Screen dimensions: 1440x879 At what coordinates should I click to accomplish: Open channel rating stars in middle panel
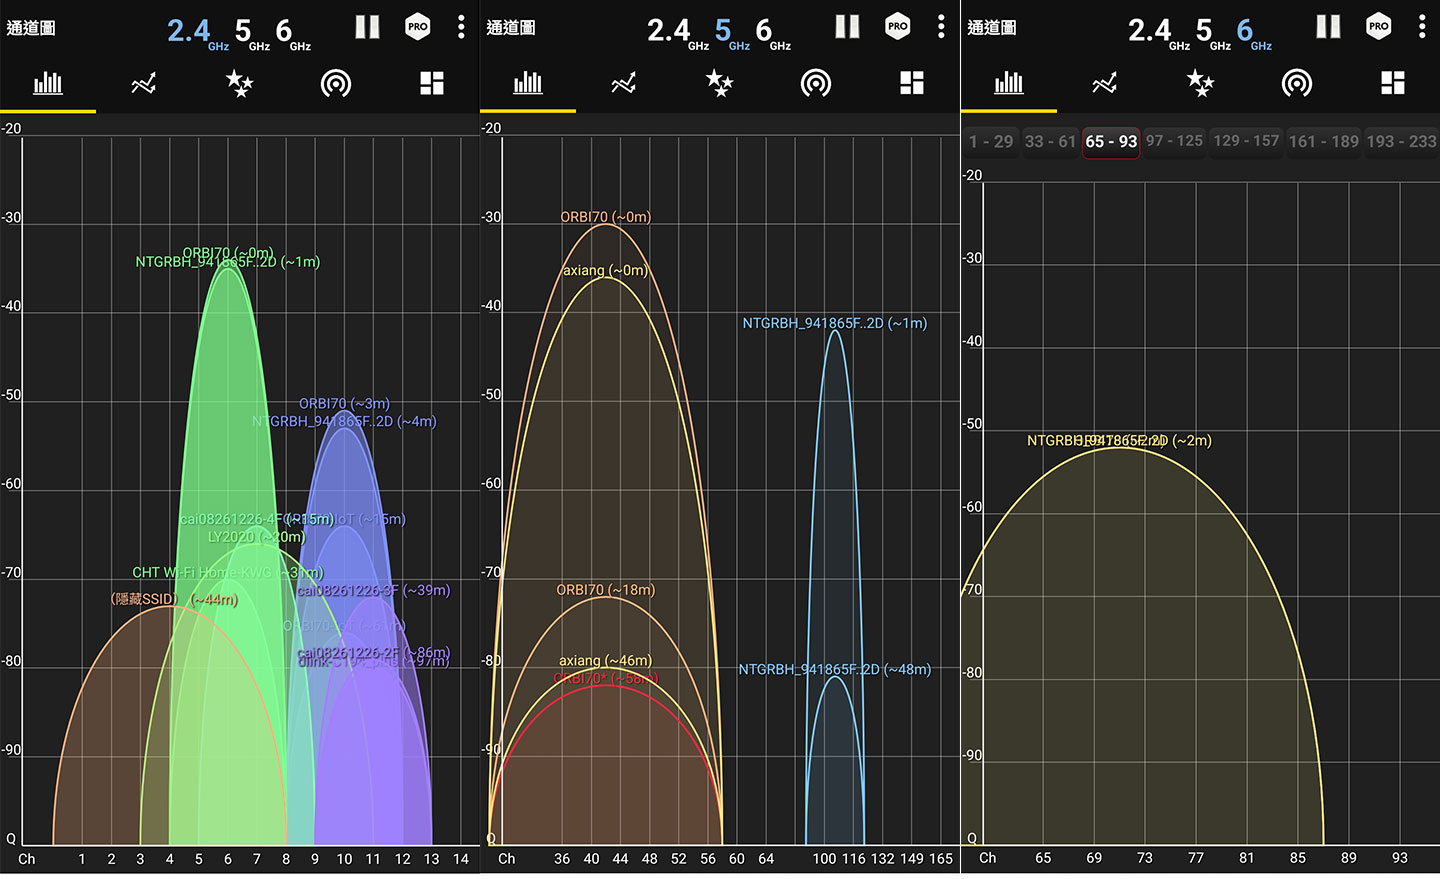click(719, 83)
